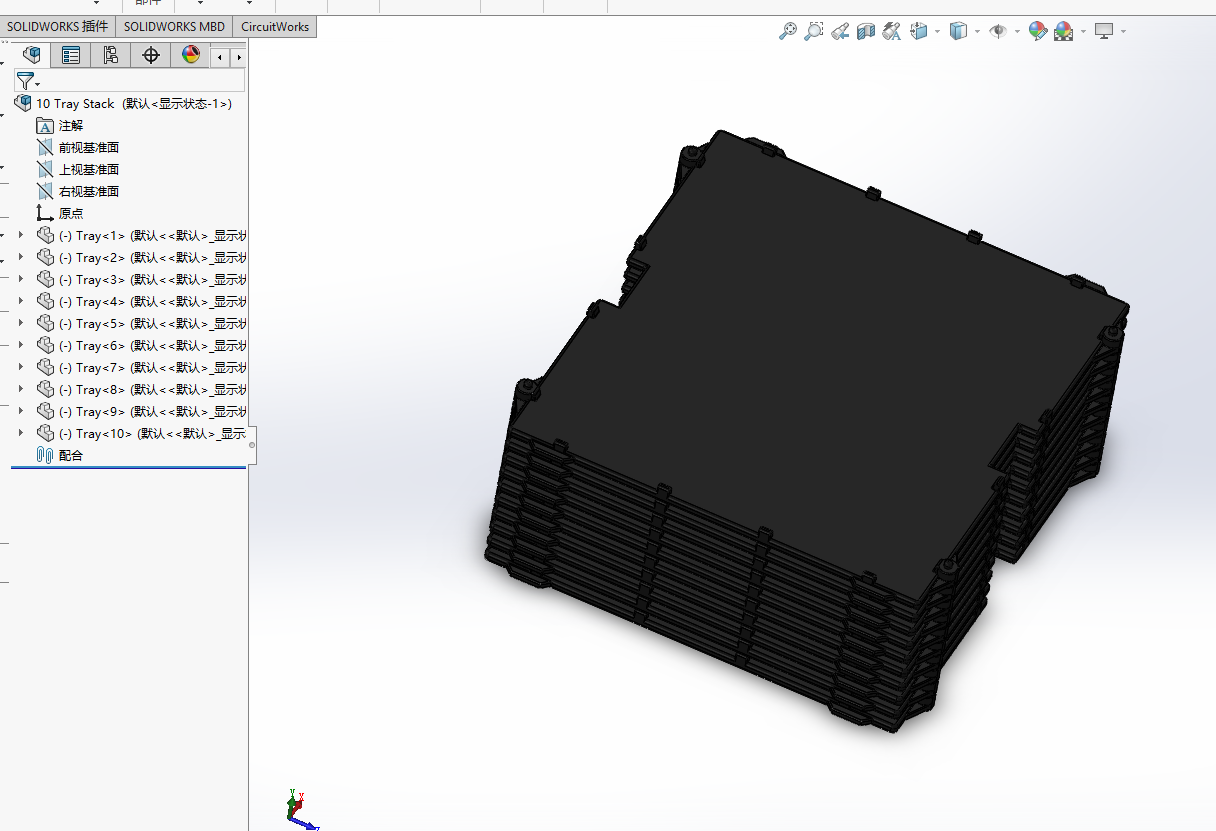
Task: Click the 原点 origin axis icon
Action: click(45, 213)
